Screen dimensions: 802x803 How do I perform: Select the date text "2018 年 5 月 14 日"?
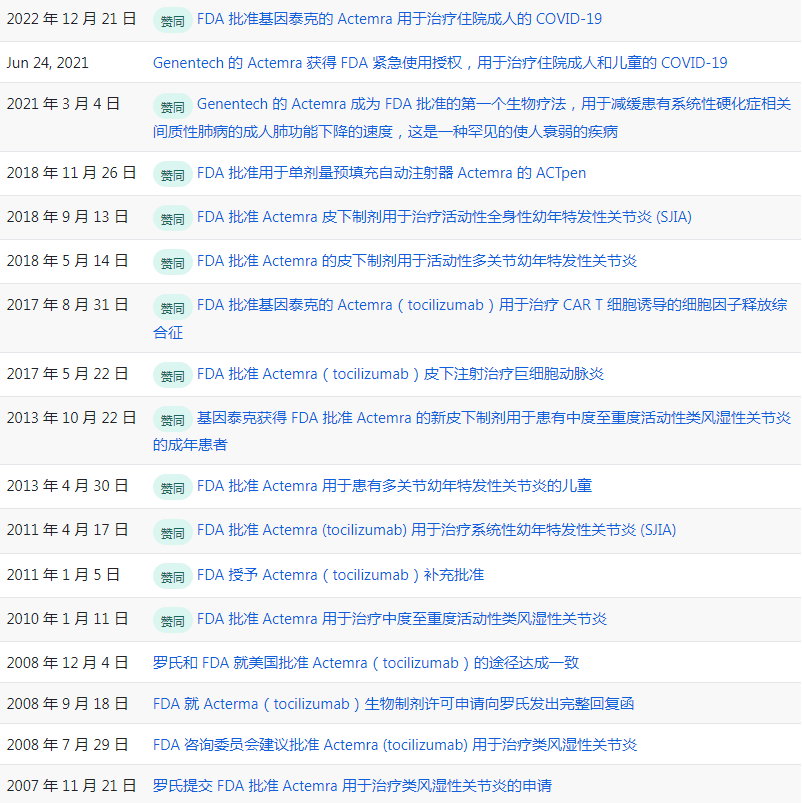(67, 261)
